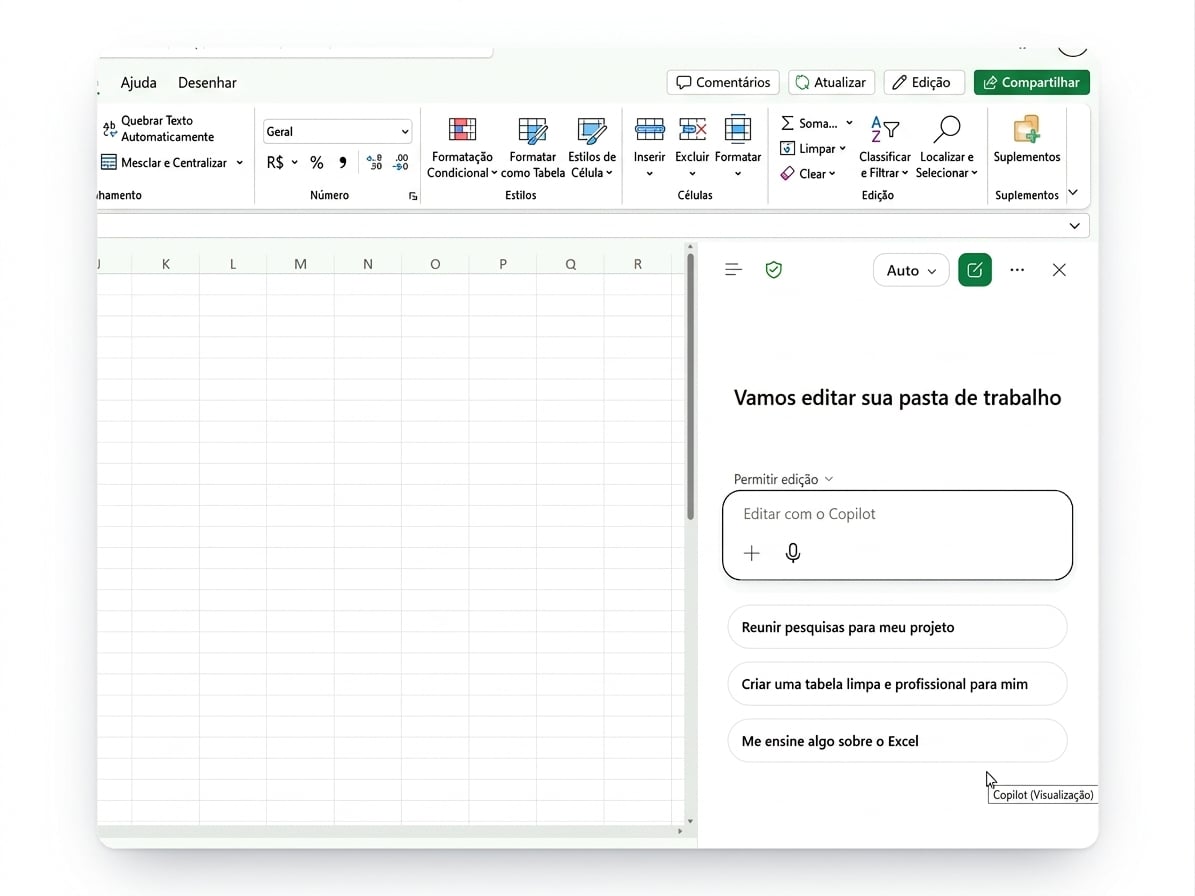Decrease decimal places
Viewport: 1195px width, 896px height.
pyautogui.click(x=401, y=162)
